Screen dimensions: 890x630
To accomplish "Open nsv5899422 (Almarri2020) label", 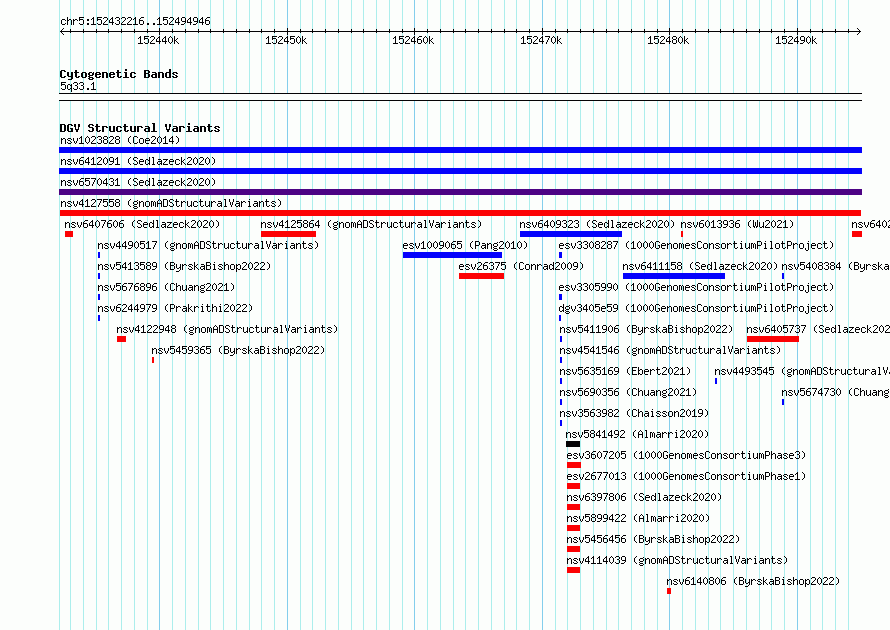I will 638,518.
